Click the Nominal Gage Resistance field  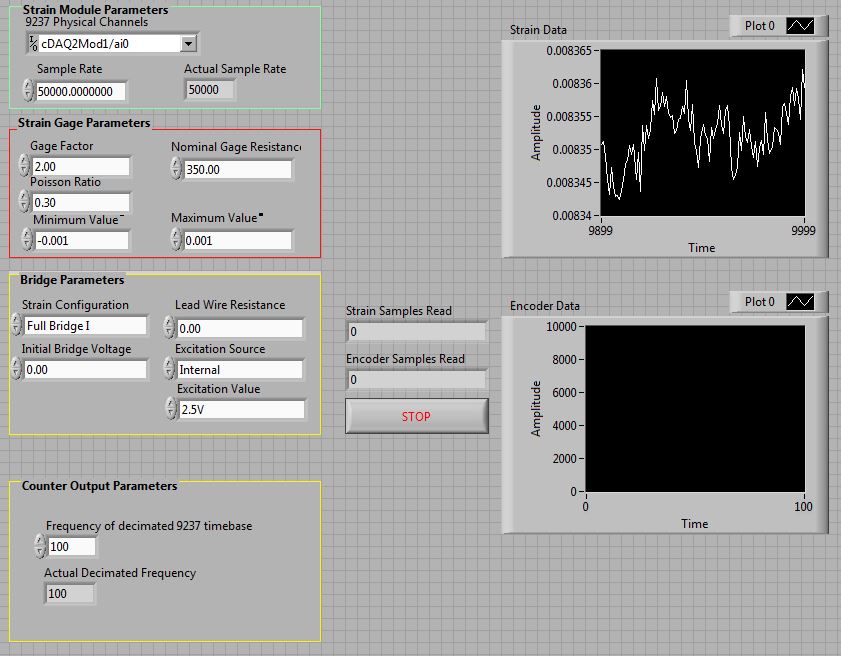pos(237,169)
